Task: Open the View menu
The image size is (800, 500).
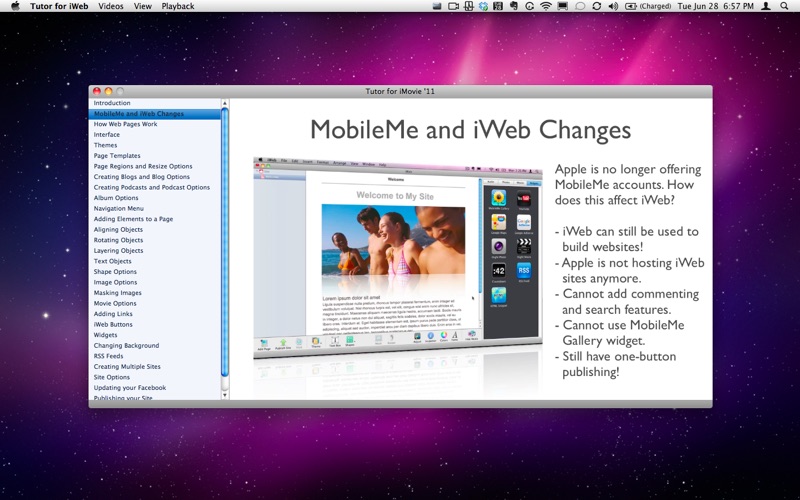Action: [x=142, y=6]
